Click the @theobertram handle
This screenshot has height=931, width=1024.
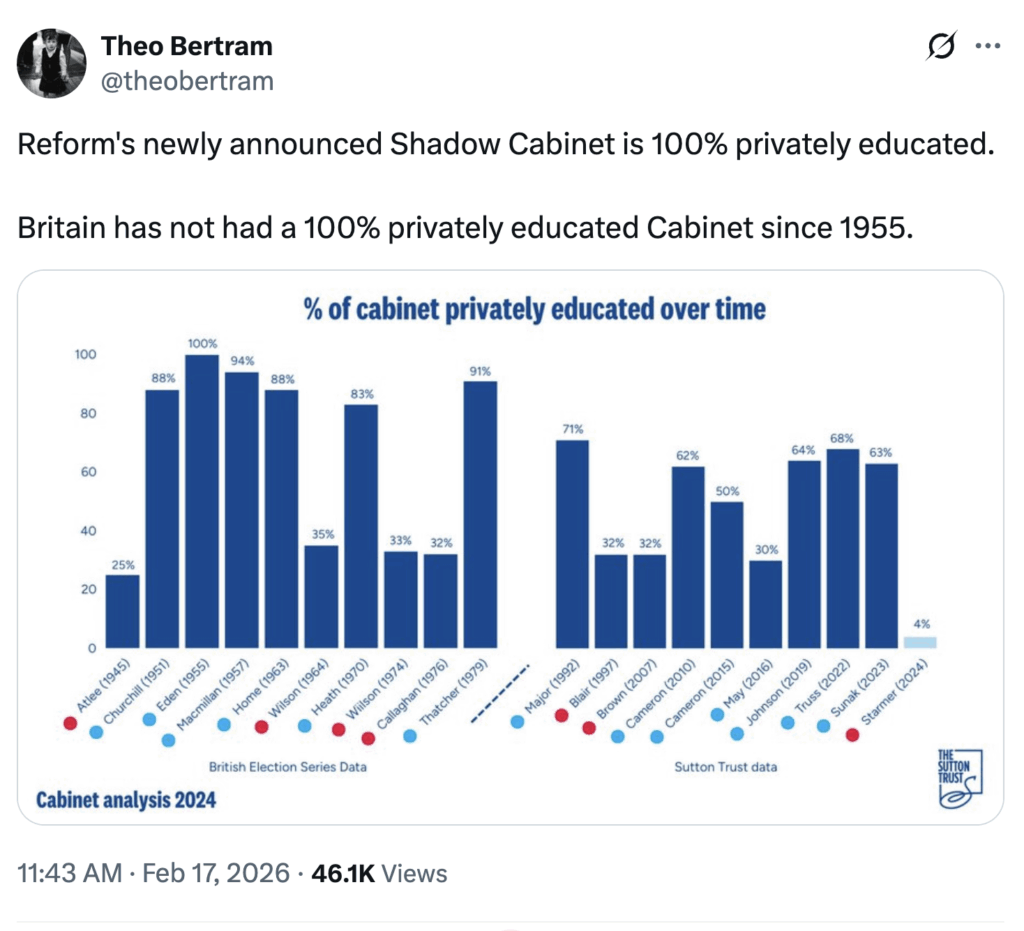[x=186, y=80]
